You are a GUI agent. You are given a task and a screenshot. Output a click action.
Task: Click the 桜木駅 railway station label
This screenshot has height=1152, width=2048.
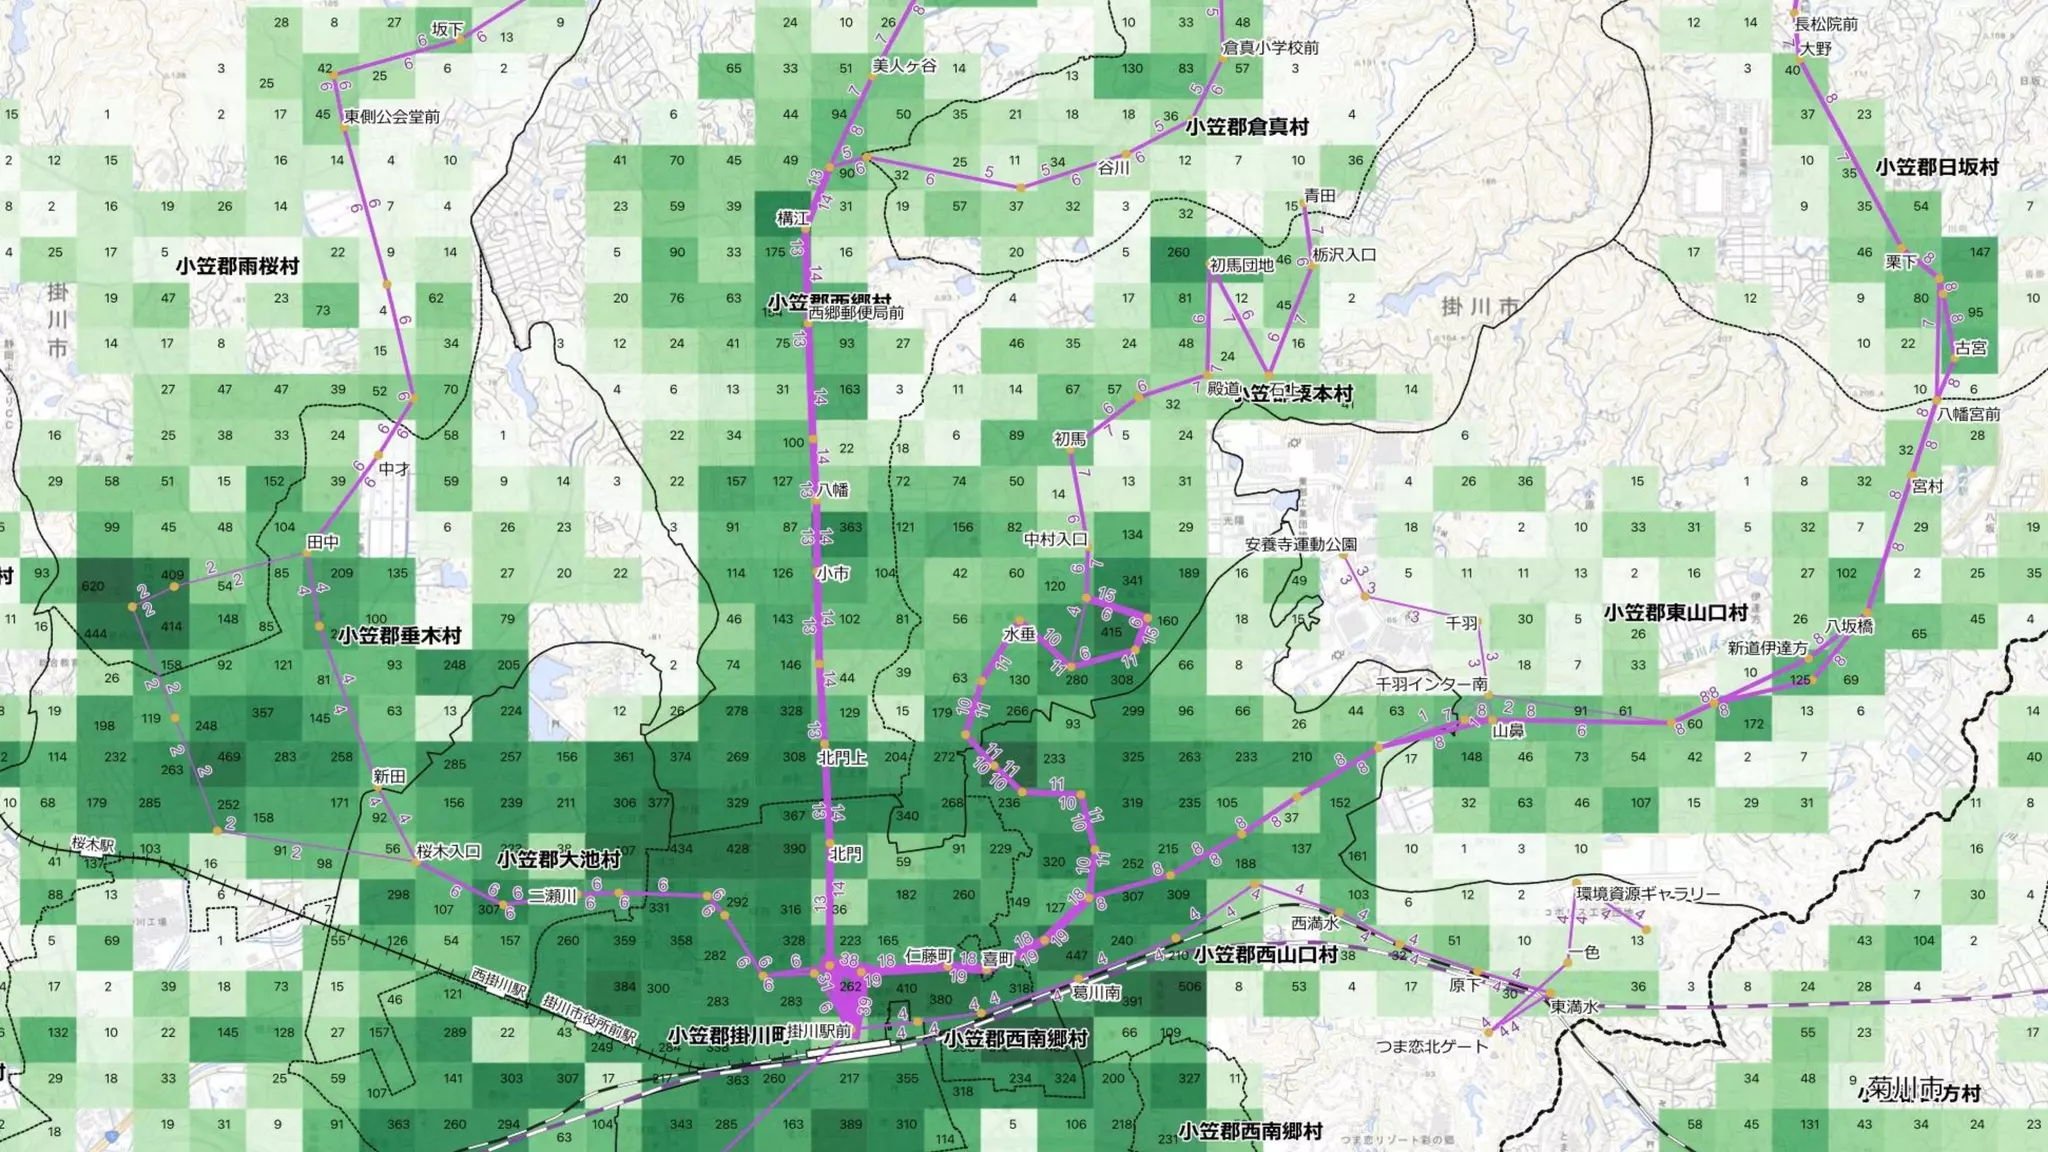(93, 844)
